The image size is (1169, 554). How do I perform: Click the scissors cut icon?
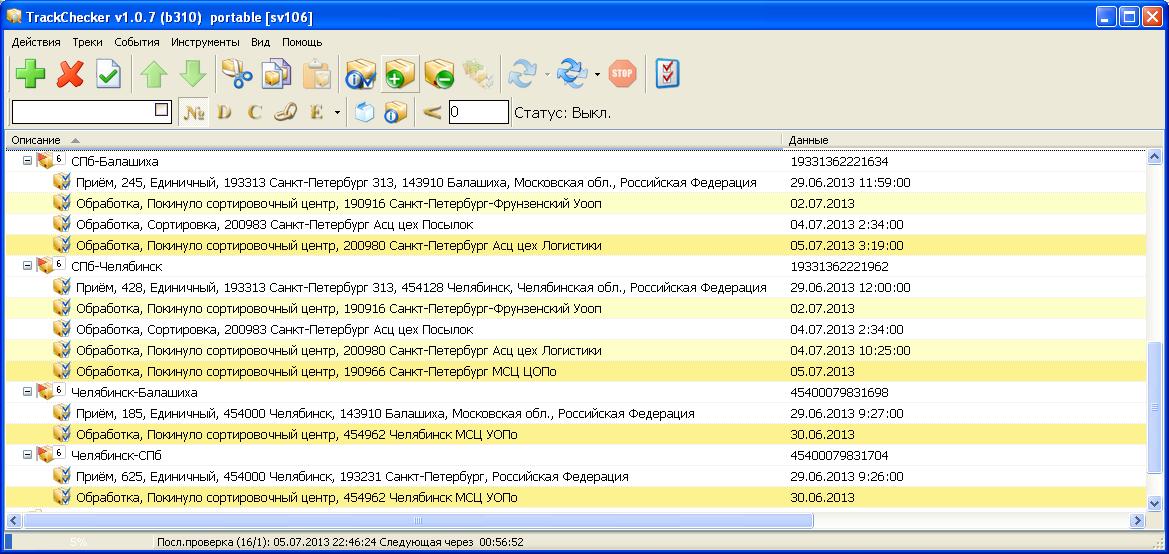click(x=236, y=74)
